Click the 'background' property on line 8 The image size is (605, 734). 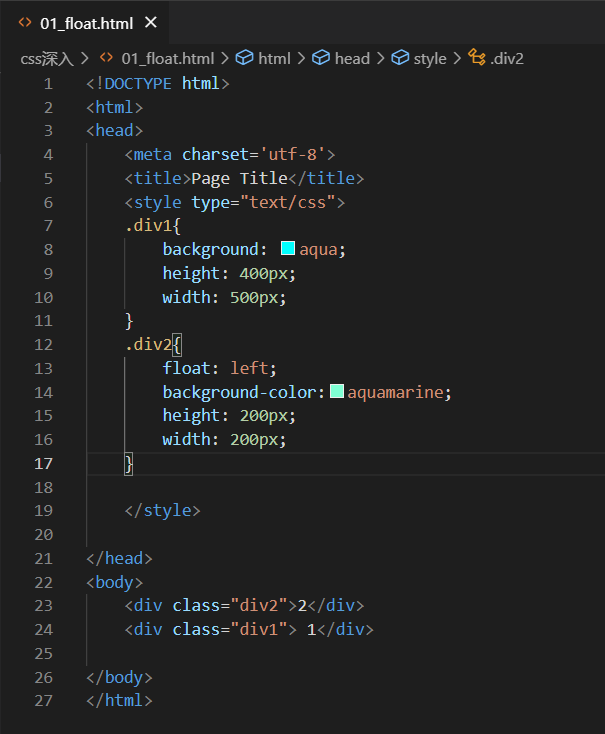pyautogui.click(x=210, y=250)
